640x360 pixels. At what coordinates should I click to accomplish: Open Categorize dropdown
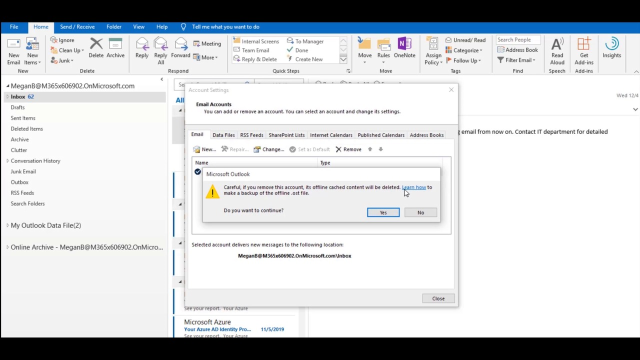click(464, 50)
